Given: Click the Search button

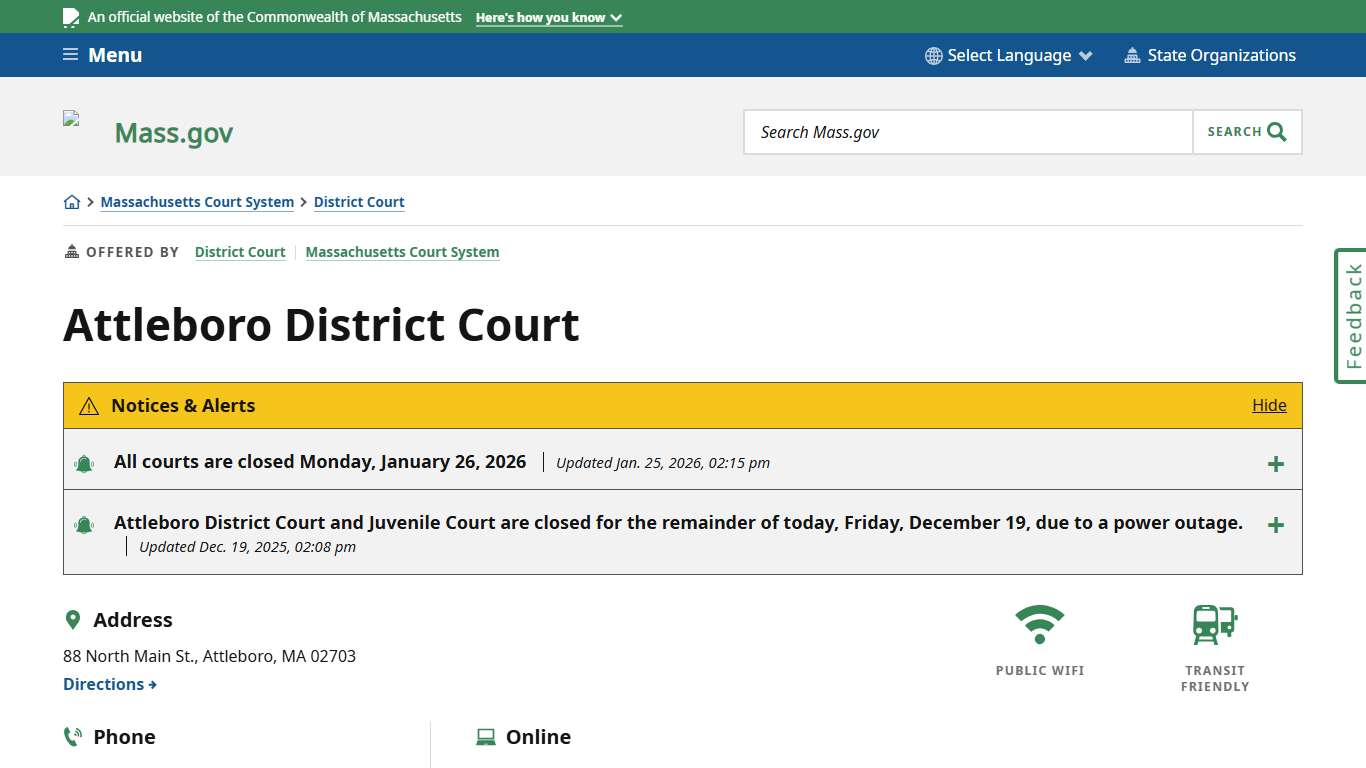Looking at the screenshot, I should pyautogui.click(x=1246, y=131).
